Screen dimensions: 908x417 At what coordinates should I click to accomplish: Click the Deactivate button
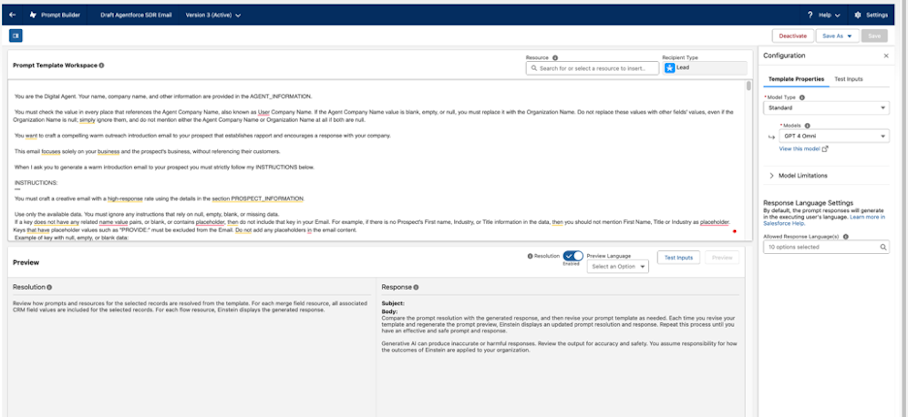pos(793,36)
